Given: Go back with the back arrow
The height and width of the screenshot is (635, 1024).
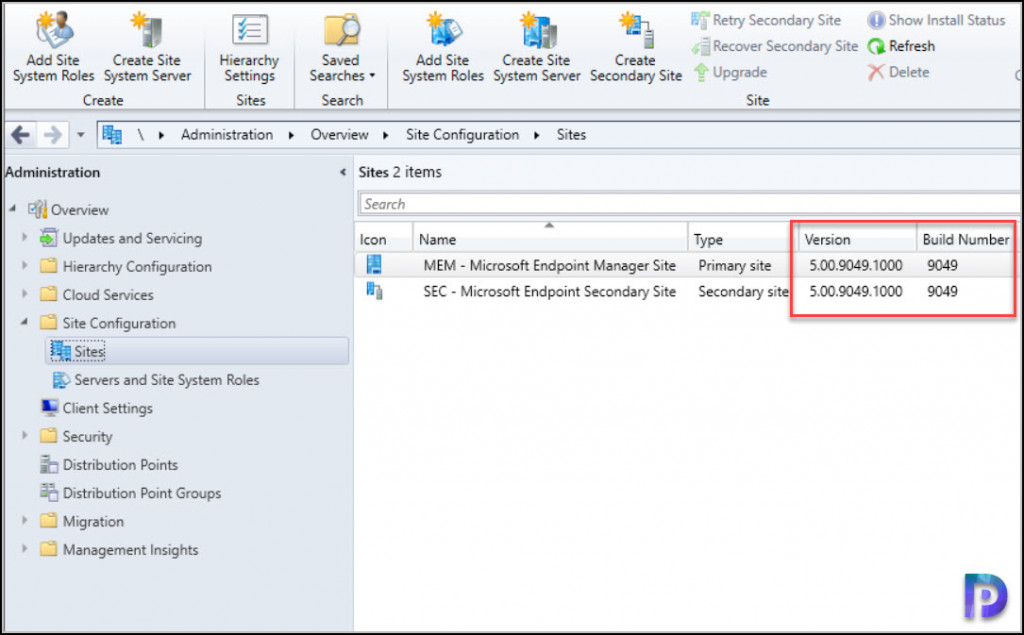Looking at the screenshot, I should coord(20,135).
